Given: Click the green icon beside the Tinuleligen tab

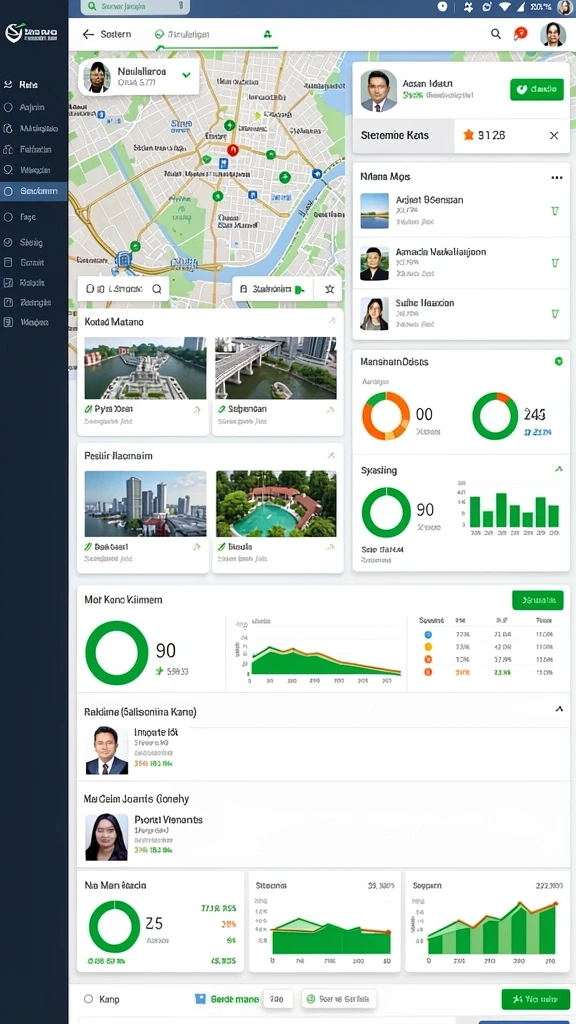Looking at the screenshot, I should pos(159,34).
